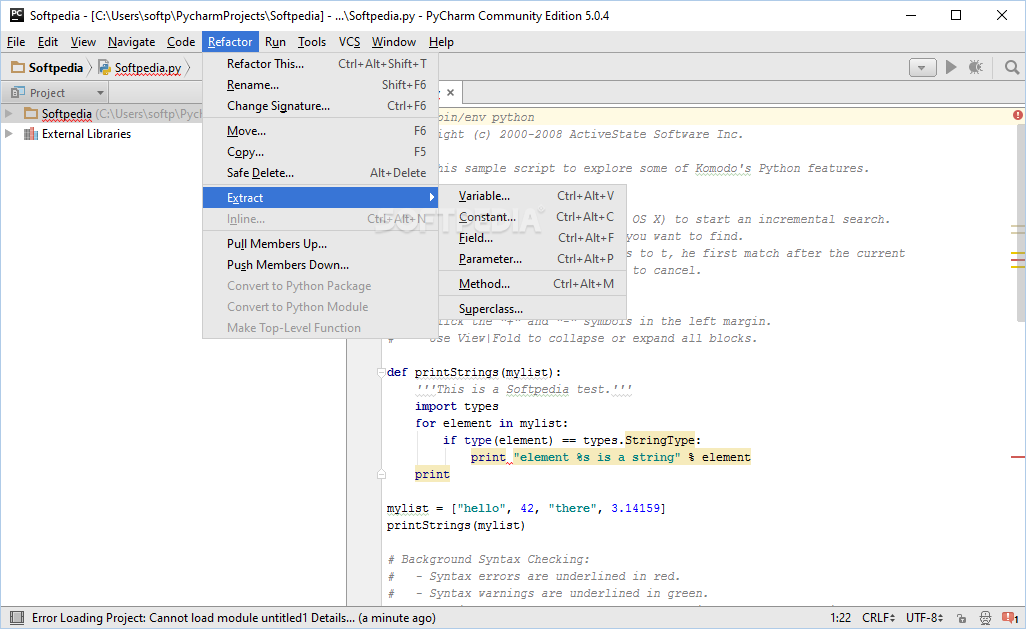Click the tool windows icon in status bar corner

tap(17, 617)
